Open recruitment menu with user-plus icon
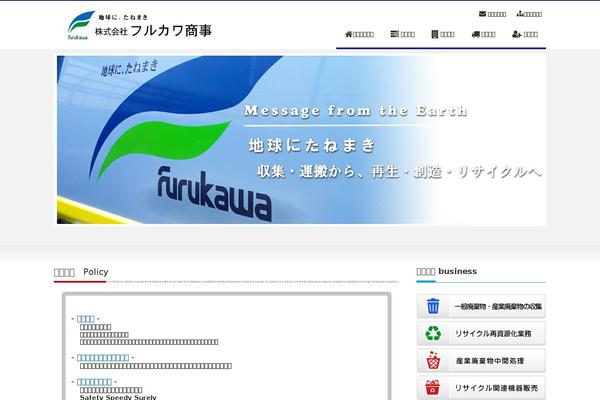This screenshot has height=400, width=600. pyautogui.click(x=525, y=34)
